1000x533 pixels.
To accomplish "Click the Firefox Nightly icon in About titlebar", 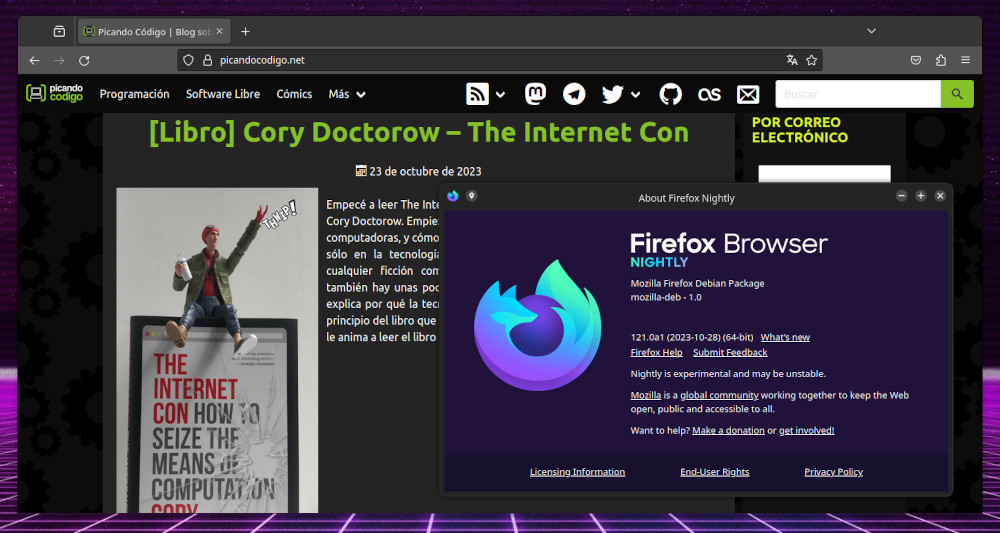I will pos(453,196).
